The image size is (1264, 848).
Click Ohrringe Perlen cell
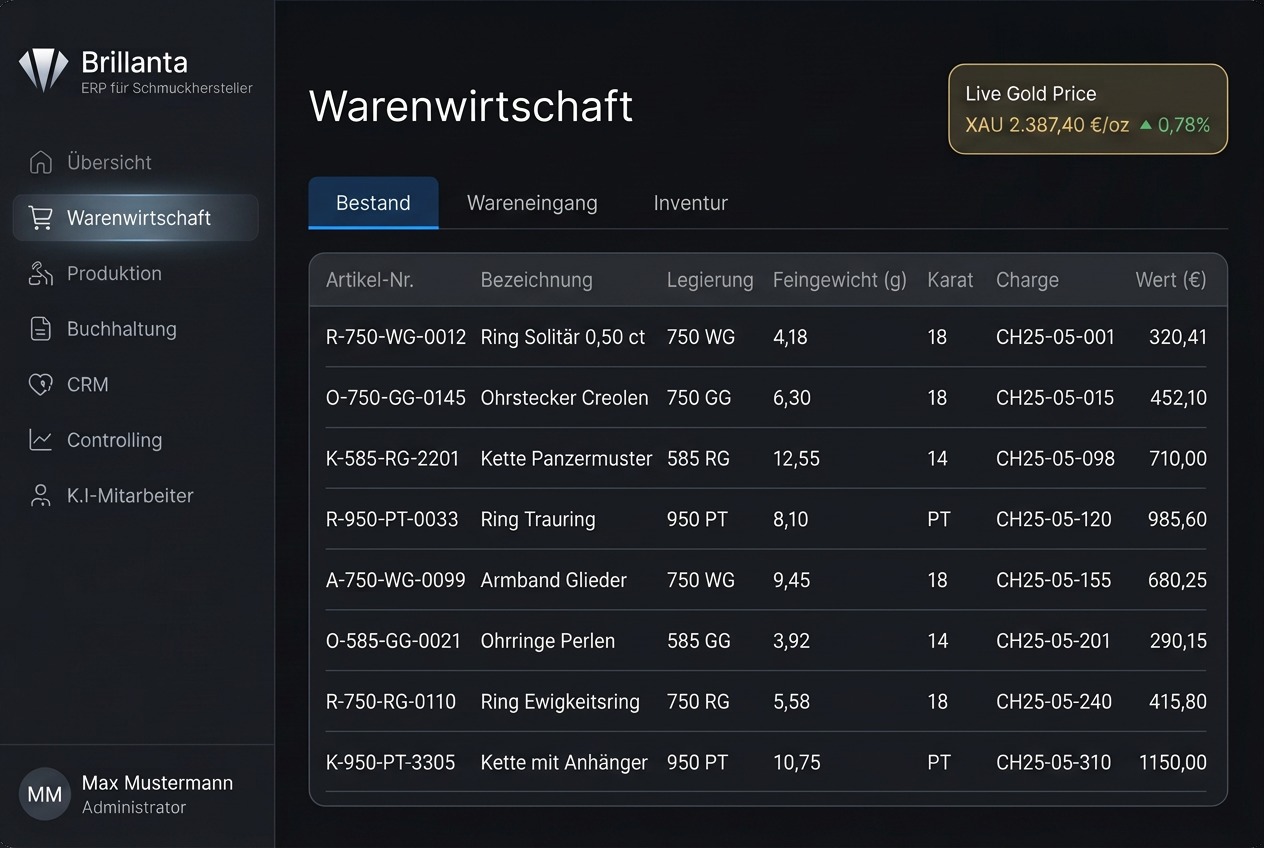[x=548, y=641]
